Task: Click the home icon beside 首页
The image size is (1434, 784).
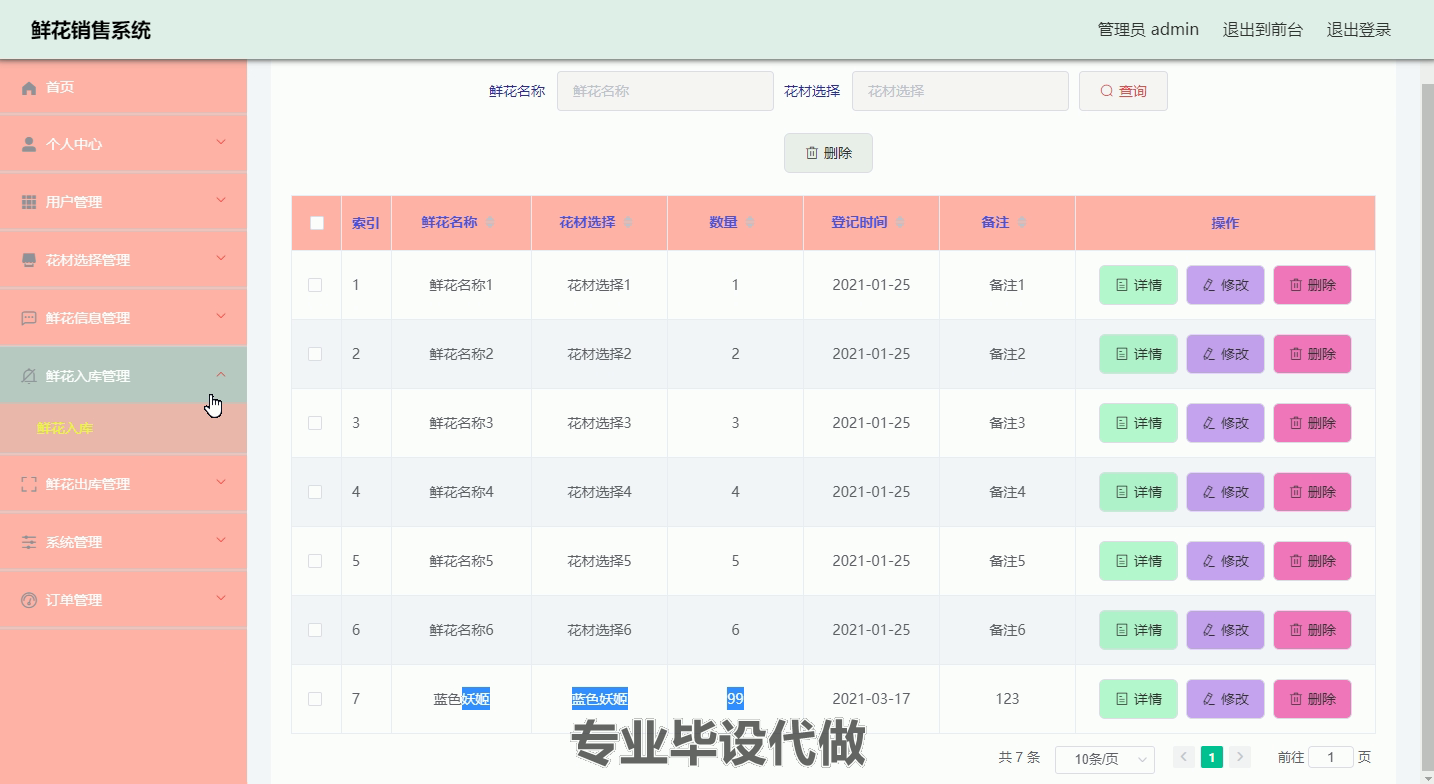Action: [29, 88]
